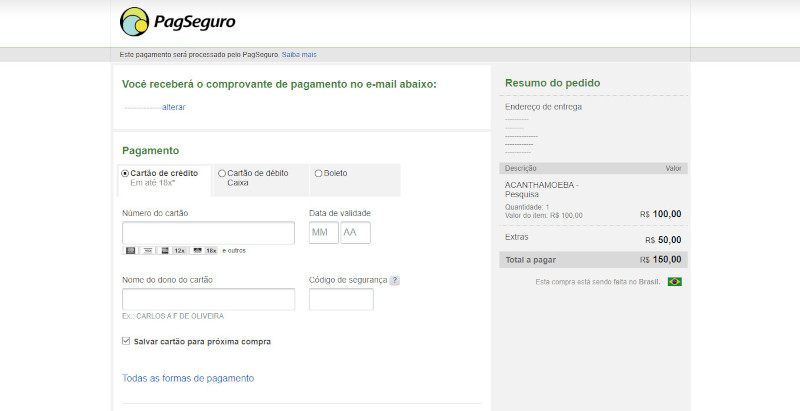The width and height of the screenshot is (800, 411).
Task: Click the Saiba mais link
Action: [x=299, y=54]
